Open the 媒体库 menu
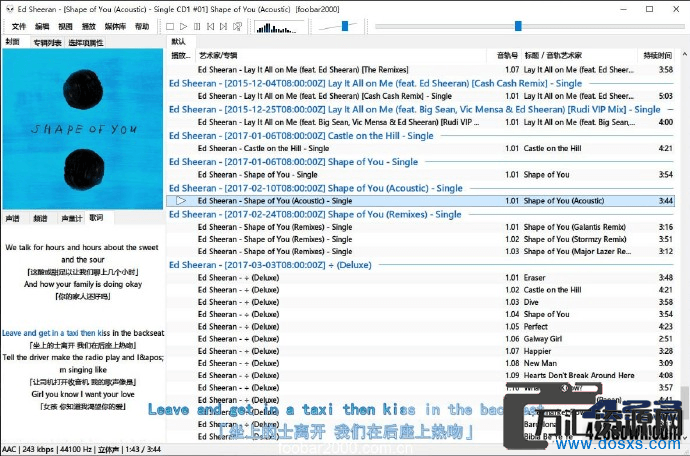This screenshot has height=456, width=690. [x=115, y=26]
